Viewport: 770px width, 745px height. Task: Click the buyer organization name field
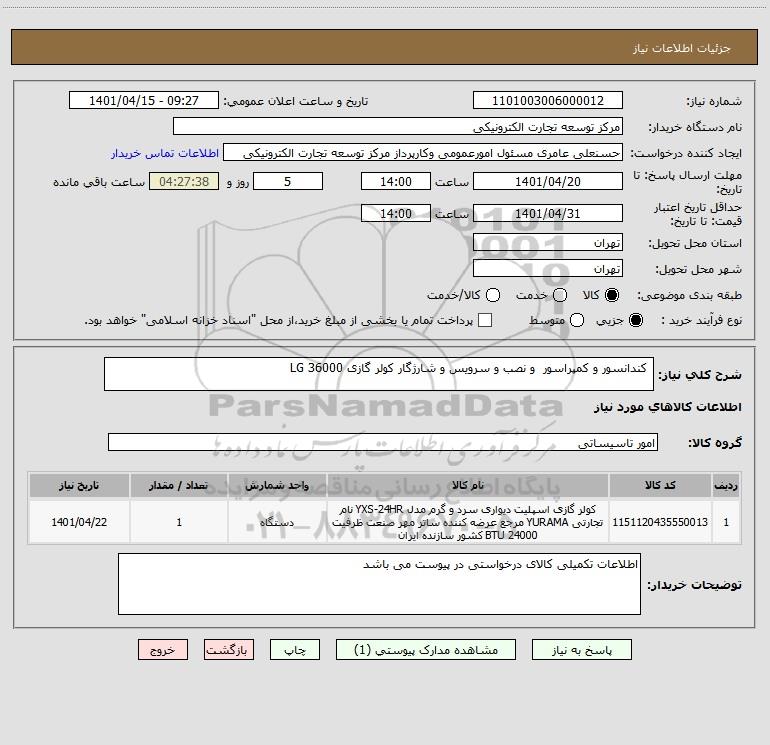(398, 126)
